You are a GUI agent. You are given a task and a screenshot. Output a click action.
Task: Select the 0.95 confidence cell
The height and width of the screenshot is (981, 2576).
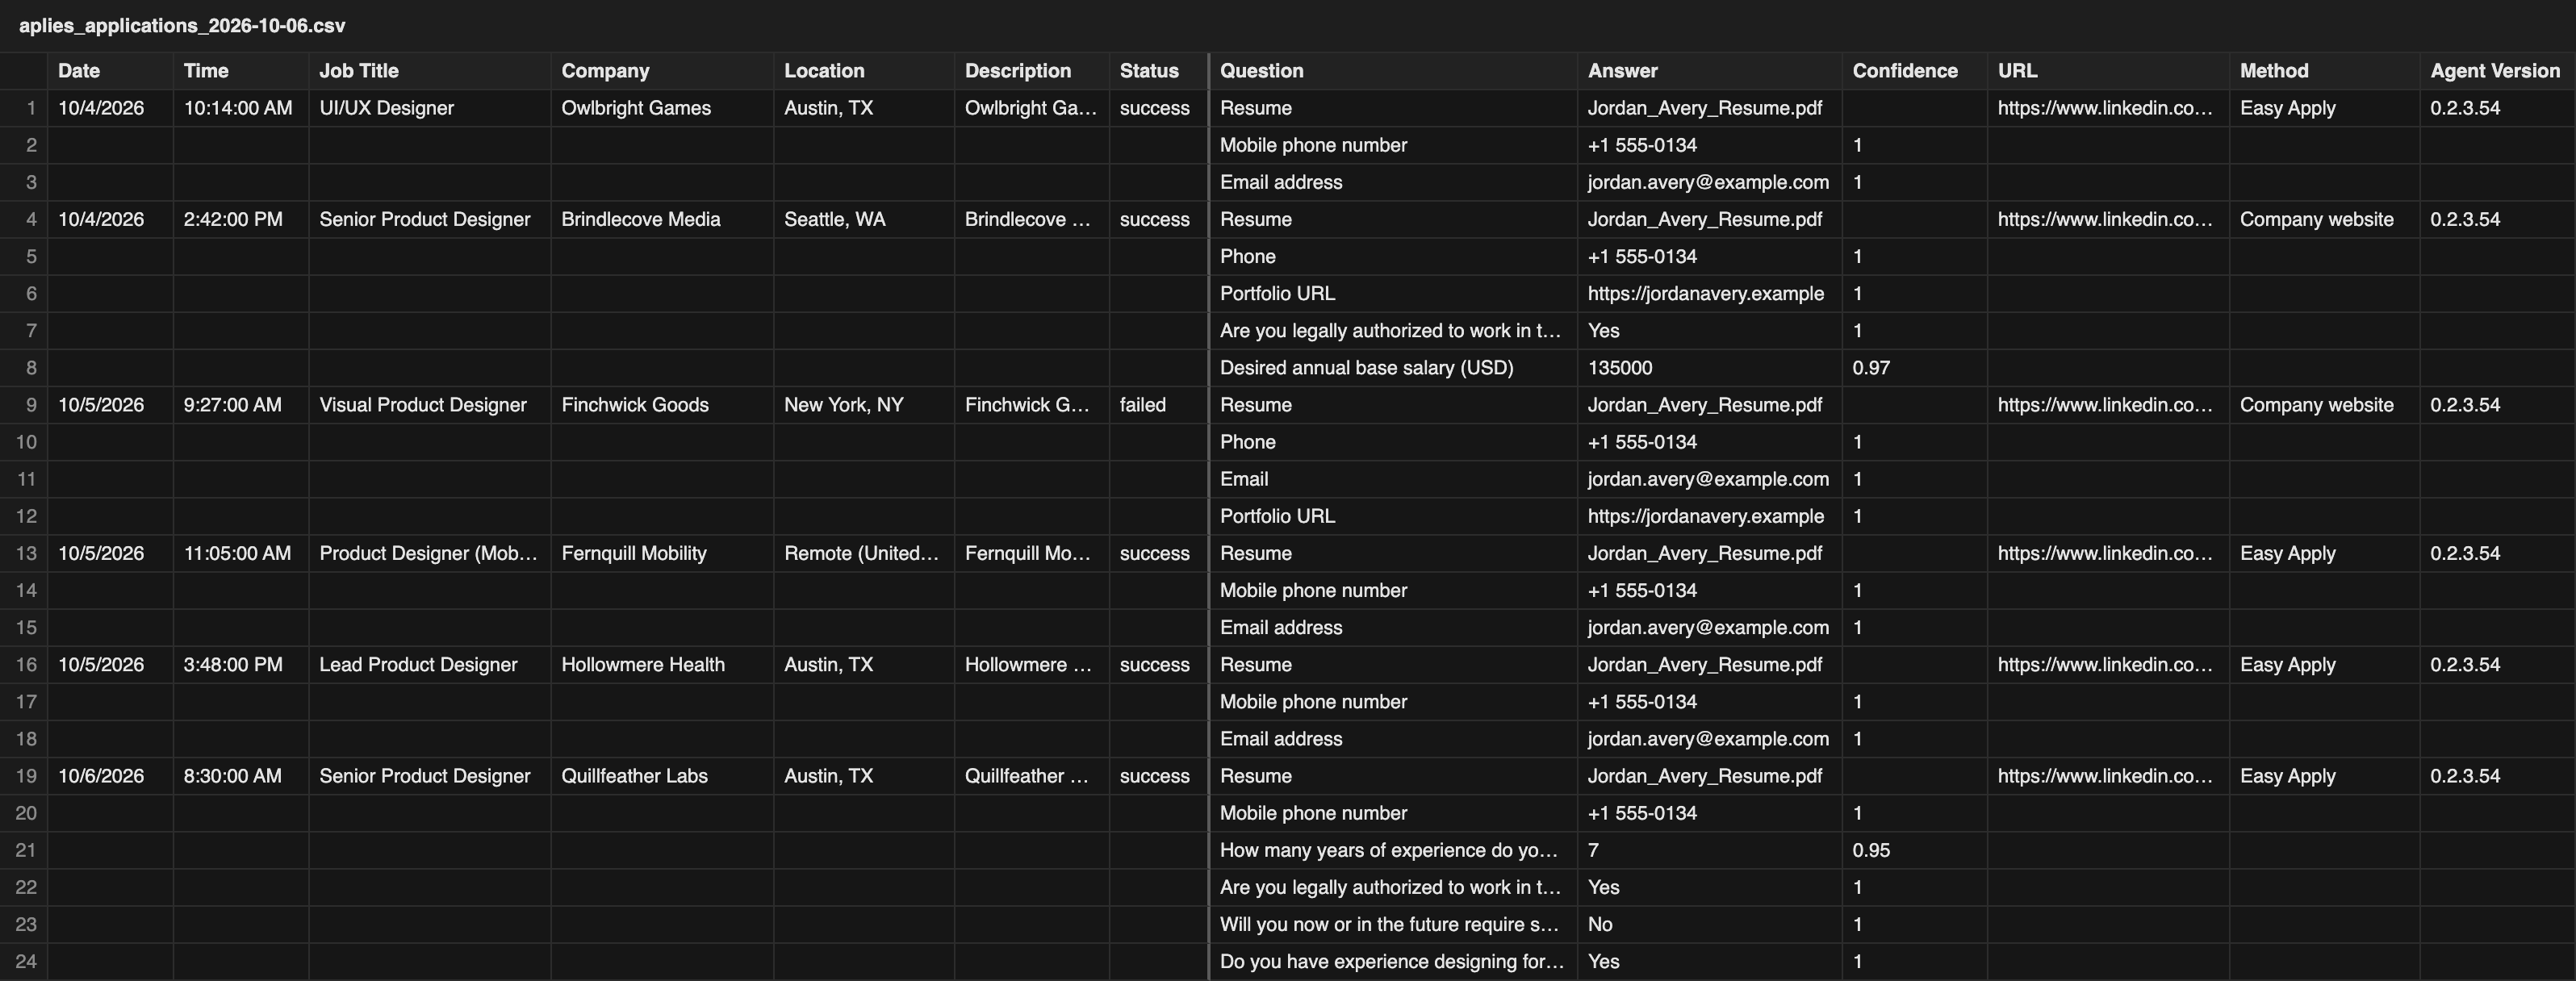(1915, 850)
